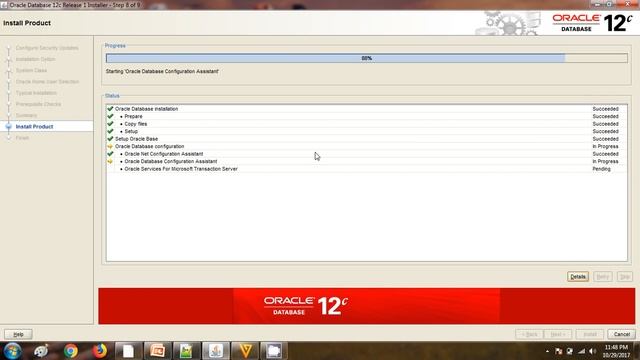640x360 pixels.
Task: Select the Prepare status row
Action: click(367, 116)
